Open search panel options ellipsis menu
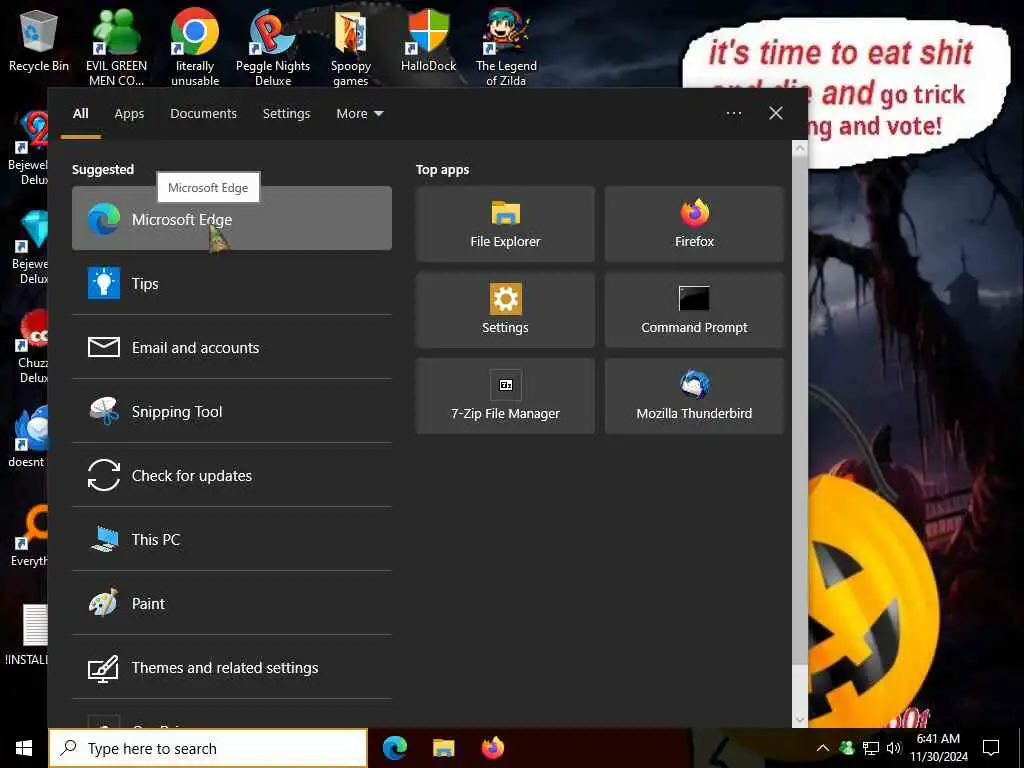This screenshot has width=1024, height=768. [733, 114]
